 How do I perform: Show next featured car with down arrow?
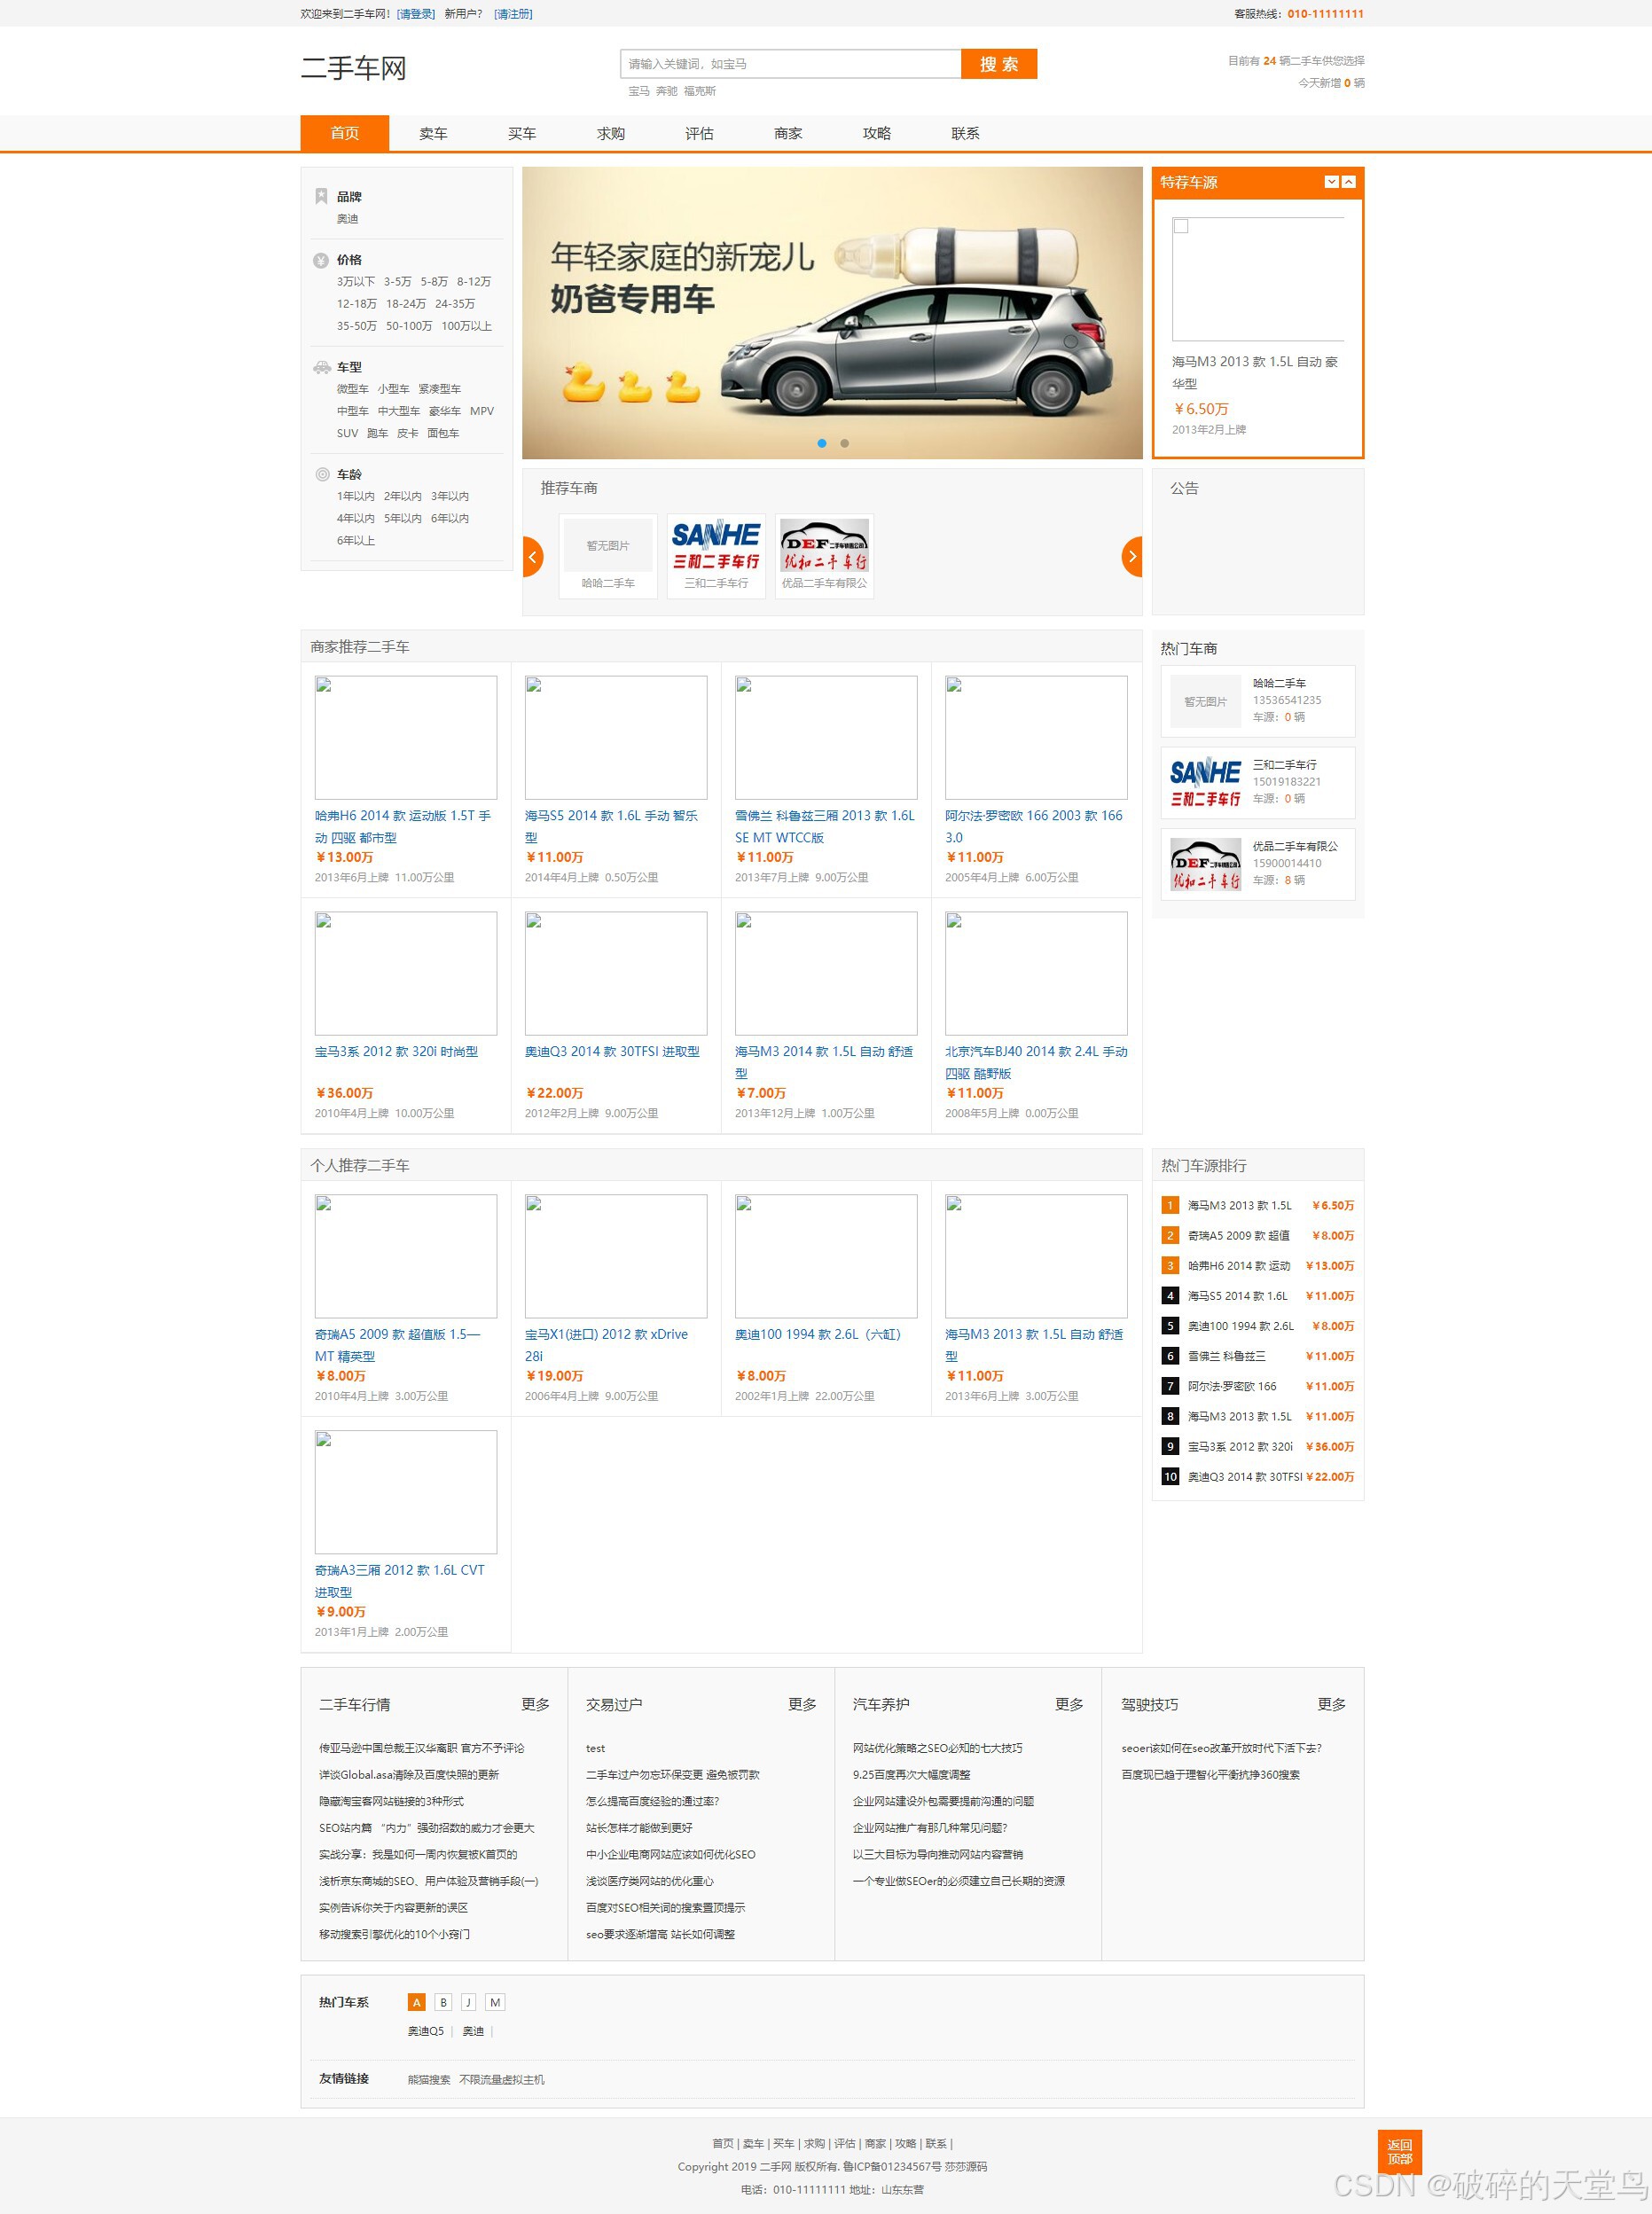(x=1331, y=182)
